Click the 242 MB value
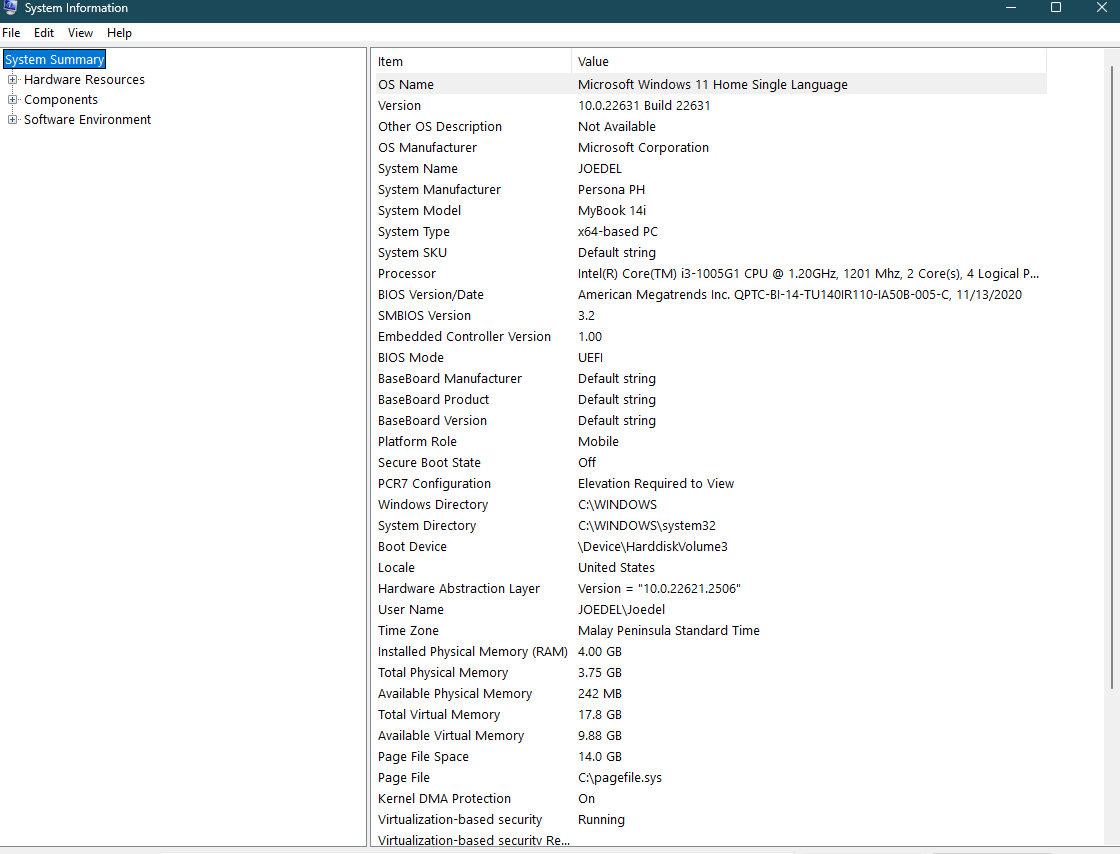 tap(599, 693)
